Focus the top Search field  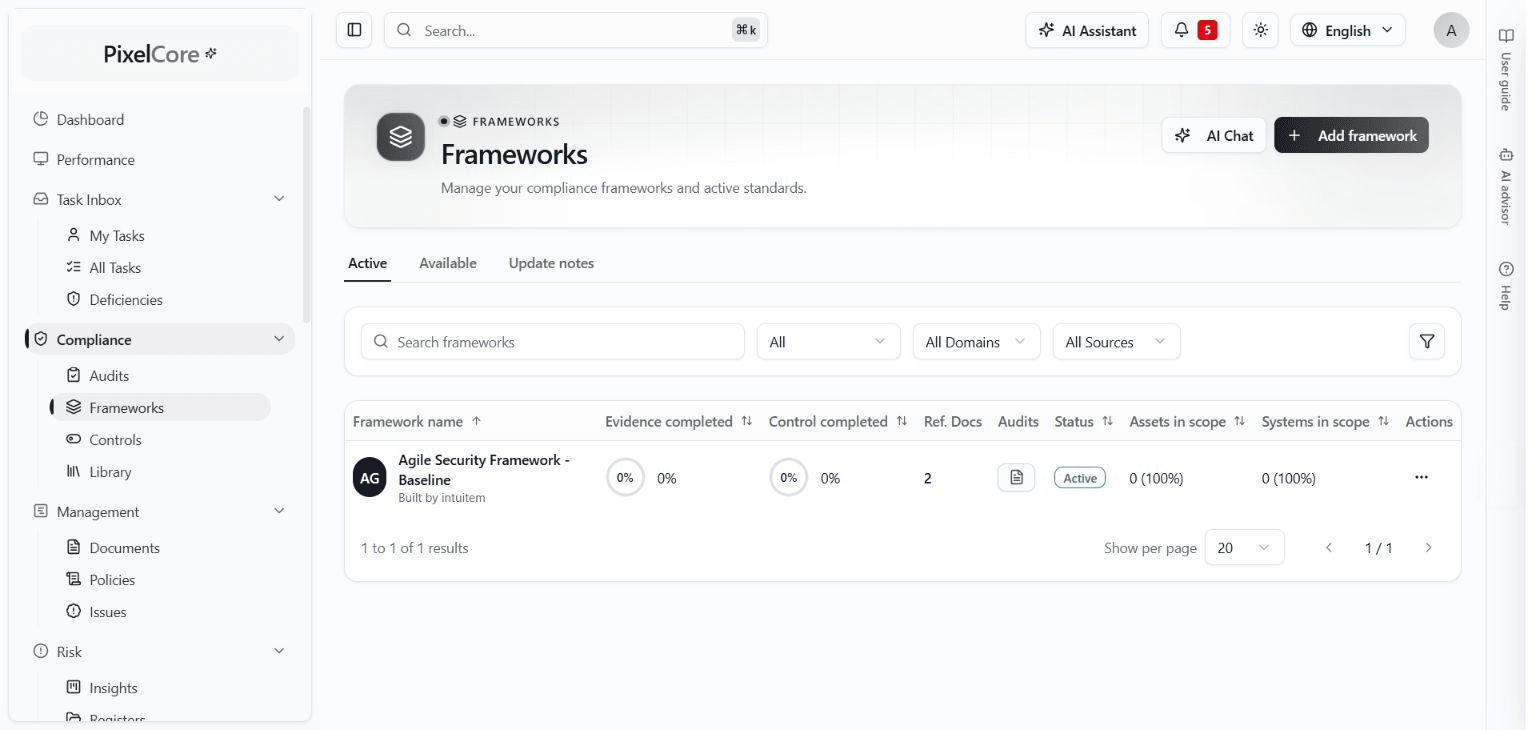(576, 30)
